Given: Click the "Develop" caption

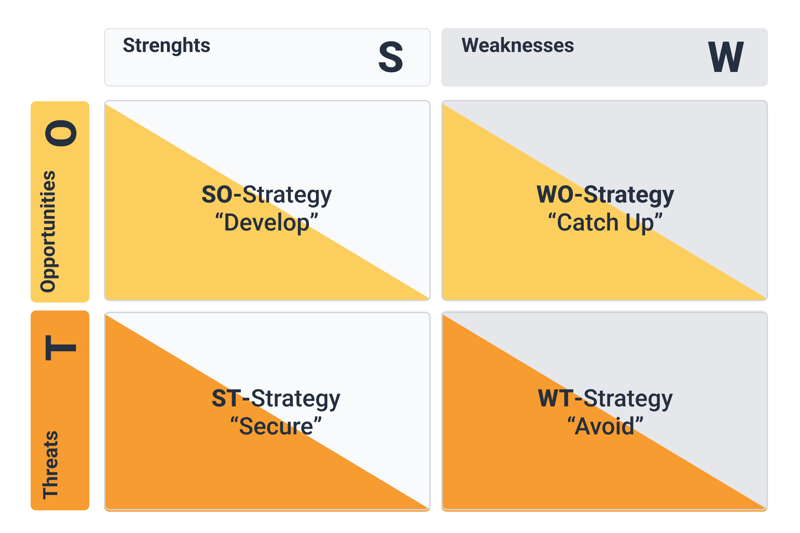Looking at the screenshot, I should click(267, 223).
